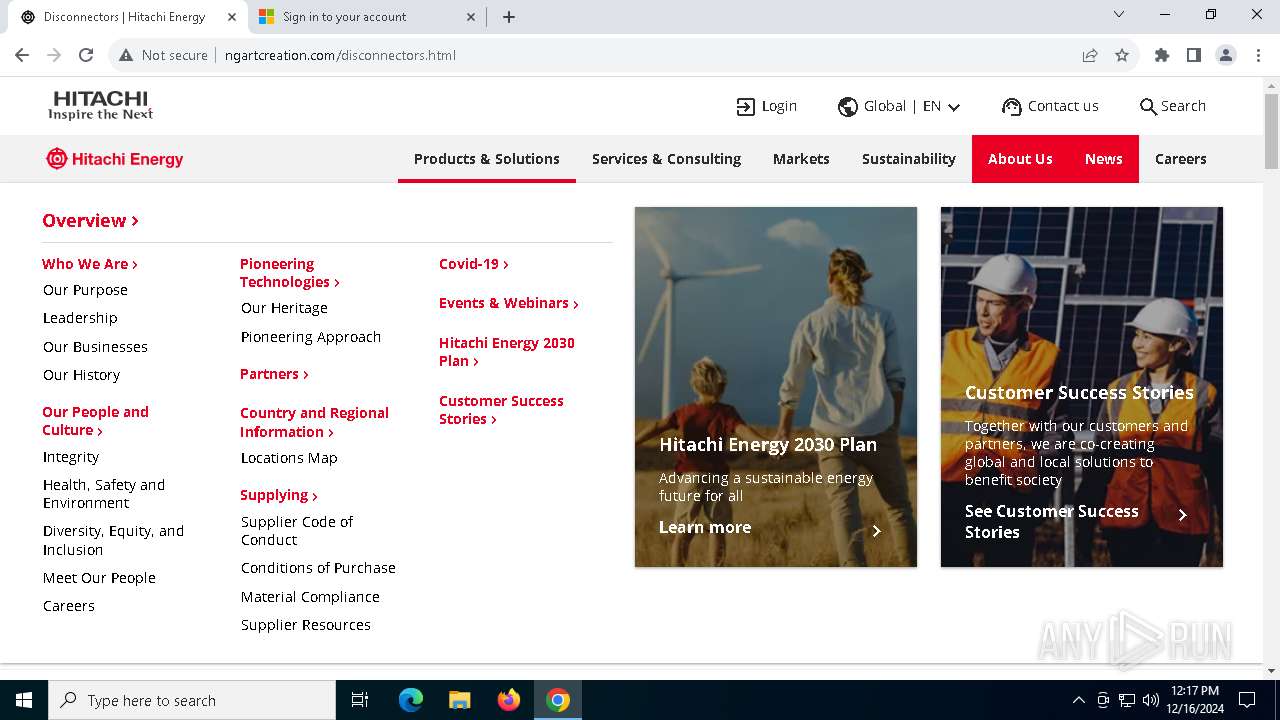Open Covid-19 link
1280x720 pixels.
[474, 264]
